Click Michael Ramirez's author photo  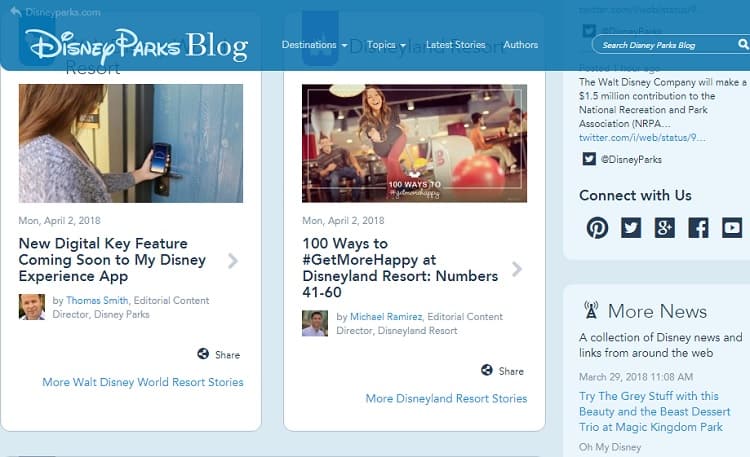coord(315,323)
